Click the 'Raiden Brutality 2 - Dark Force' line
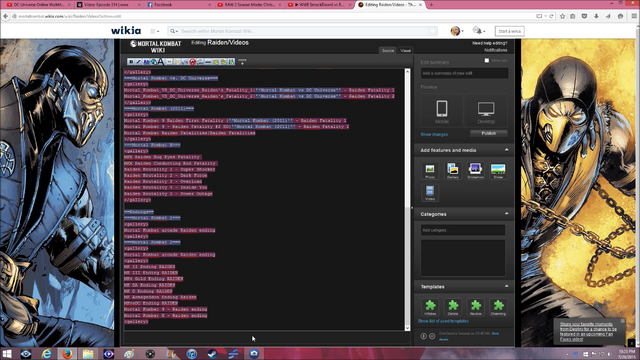This screenshot has height=360, width=640. coord(166,175)
